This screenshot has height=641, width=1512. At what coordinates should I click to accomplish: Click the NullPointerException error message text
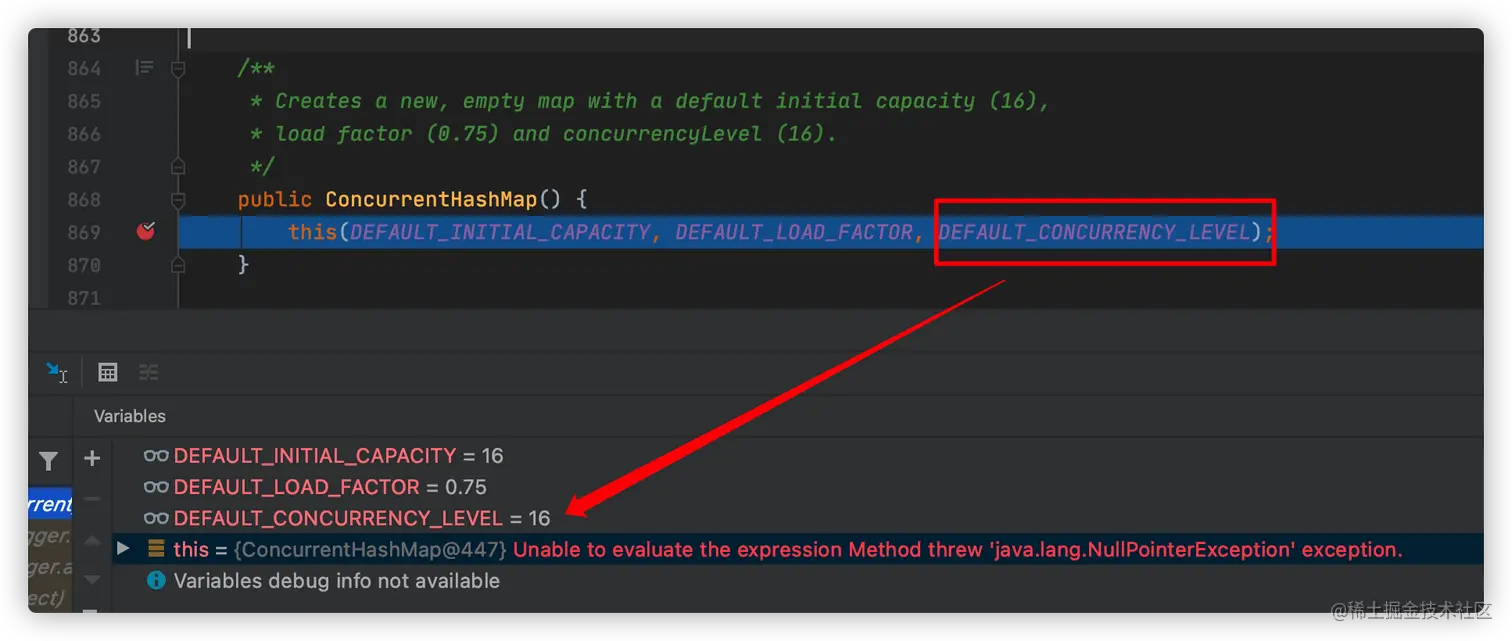click(958, 549)
